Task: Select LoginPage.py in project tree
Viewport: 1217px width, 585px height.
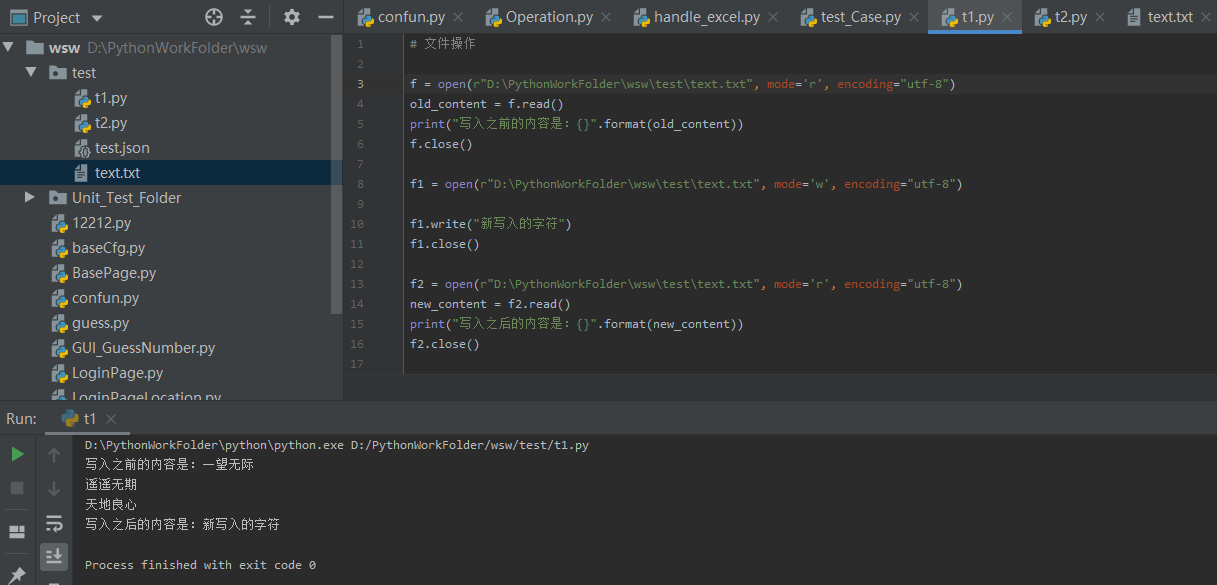Action: point(107,373)
